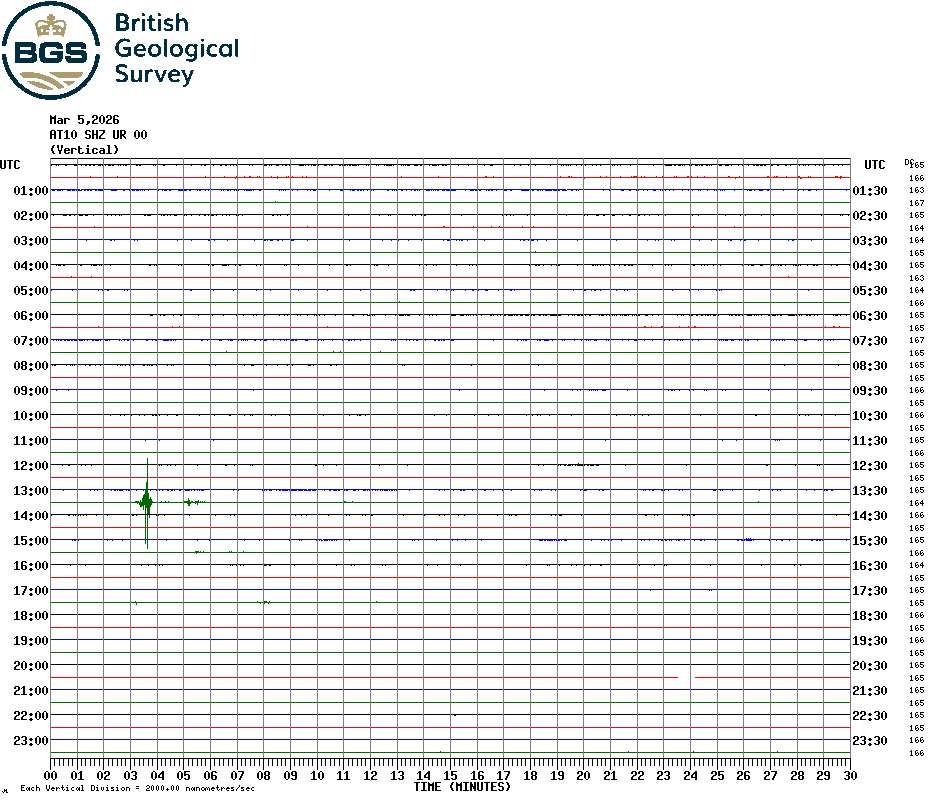Screen dimensions: 930x802
Task: Click the 30 minute tick label
Action: 849,775
